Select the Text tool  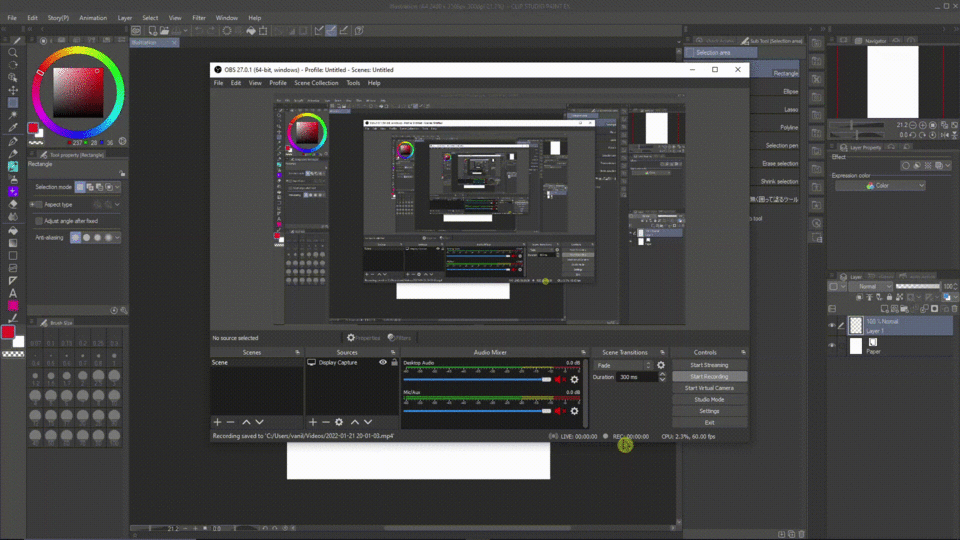point(13,293)
